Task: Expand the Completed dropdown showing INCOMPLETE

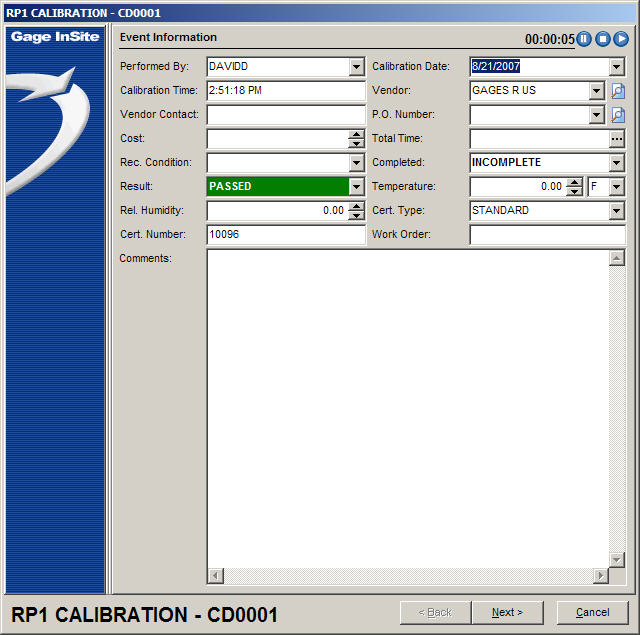Action: click(617, 163)
